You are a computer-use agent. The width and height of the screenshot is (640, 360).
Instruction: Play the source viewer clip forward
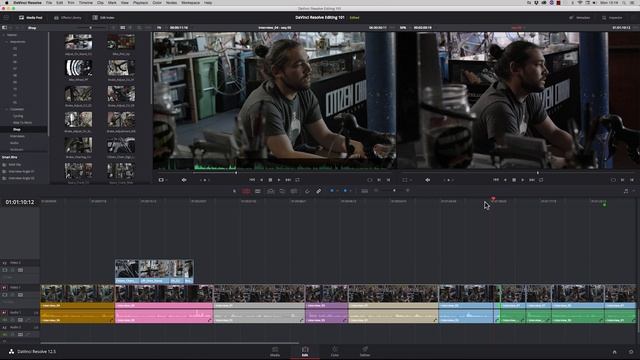point(279,180)
